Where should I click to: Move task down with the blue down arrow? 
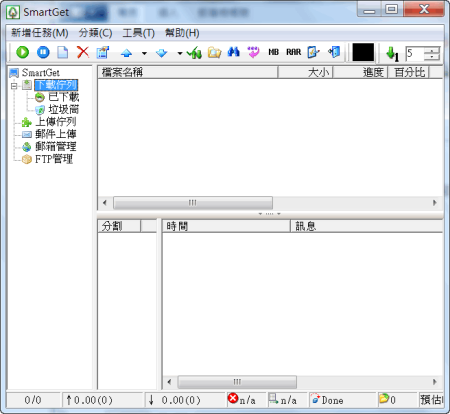(x=162, y=53)
